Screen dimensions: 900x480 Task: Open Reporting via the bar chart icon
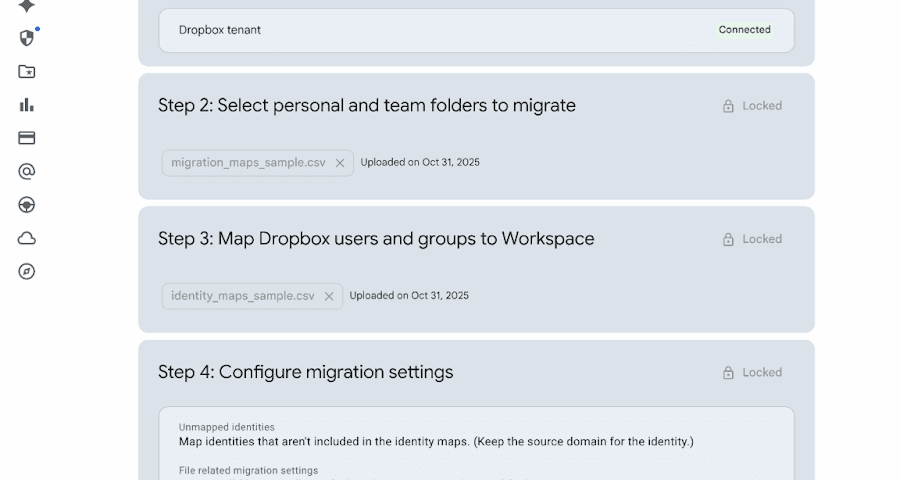(27, 105)
